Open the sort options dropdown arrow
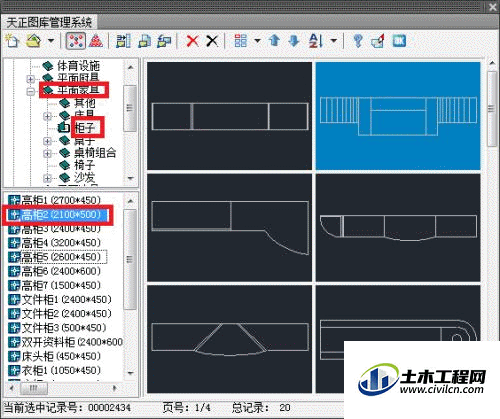This screenshot has height=419, width=500. pos(333,41)
